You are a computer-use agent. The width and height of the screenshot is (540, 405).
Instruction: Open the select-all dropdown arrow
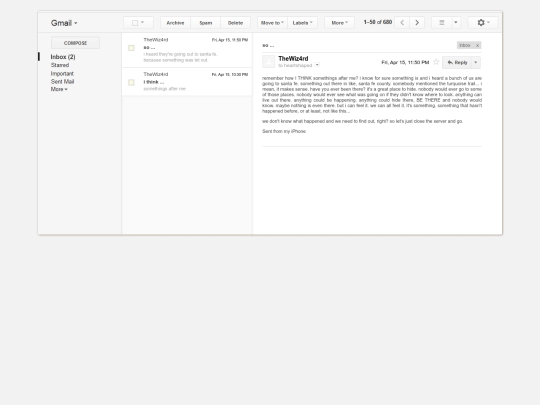pyautogui.click(x=143, y=22)
